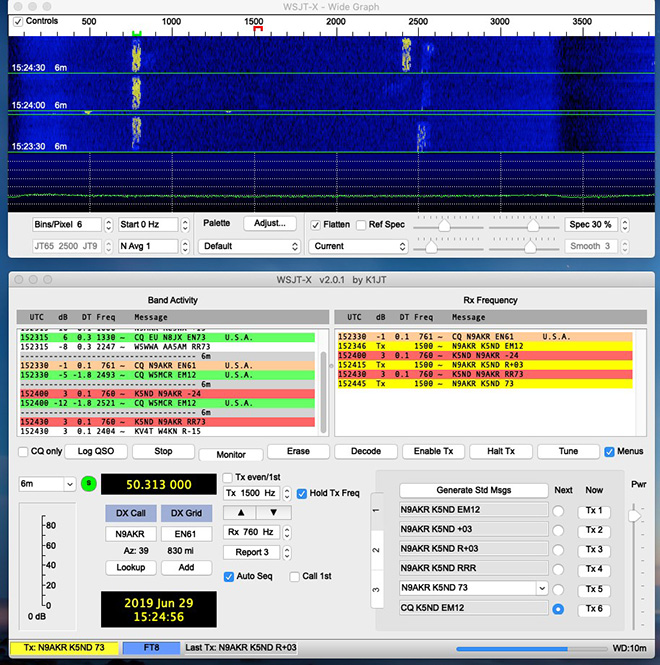Click the selected Next radio for CQ K5ND EM12
The image size is (660, 665).
pyautogui.click(x=558, y=609)
